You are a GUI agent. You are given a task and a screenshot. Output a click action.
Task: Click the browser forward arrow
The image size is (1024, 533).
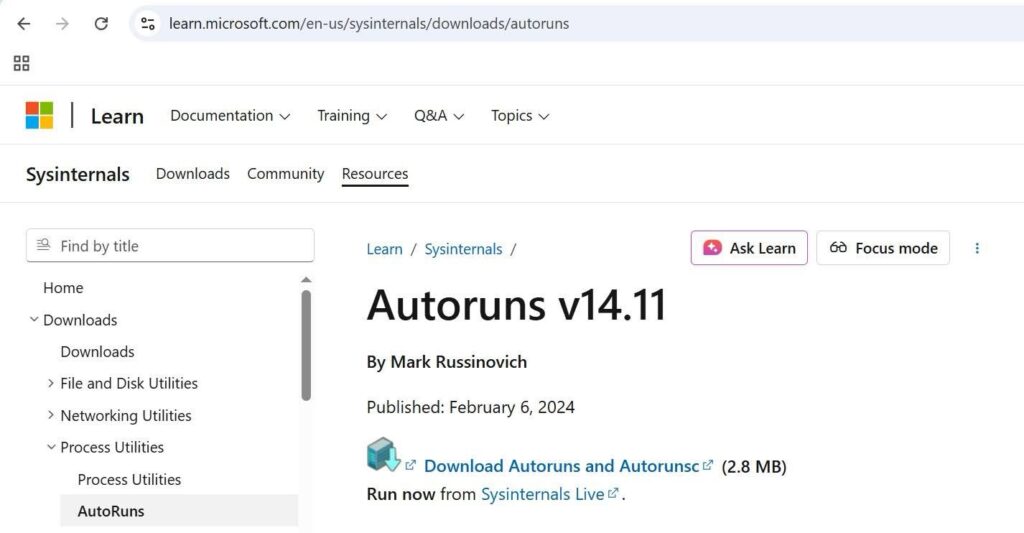point(62,23)
